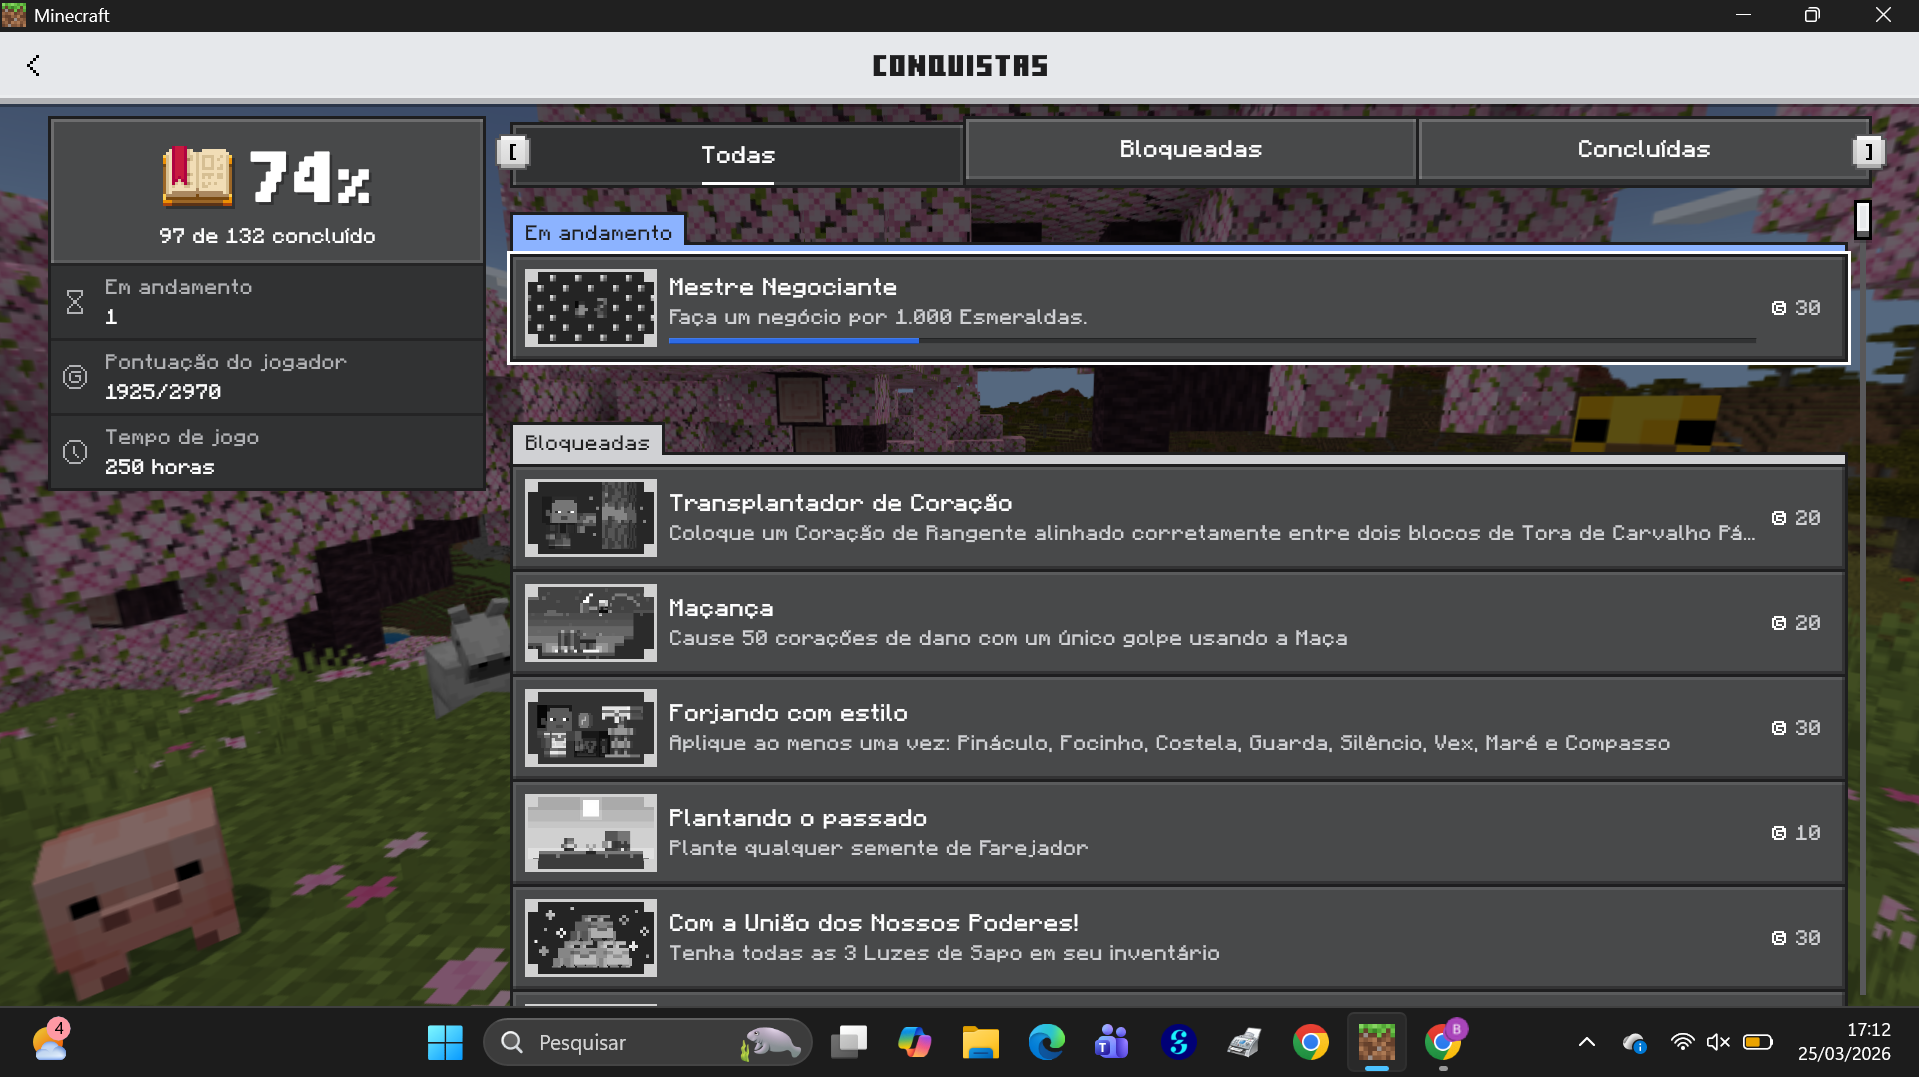The width and height of the screenshot is (1919, 1077).
Task: Click the right bracket tab navigation icon
Action: 1868,151
